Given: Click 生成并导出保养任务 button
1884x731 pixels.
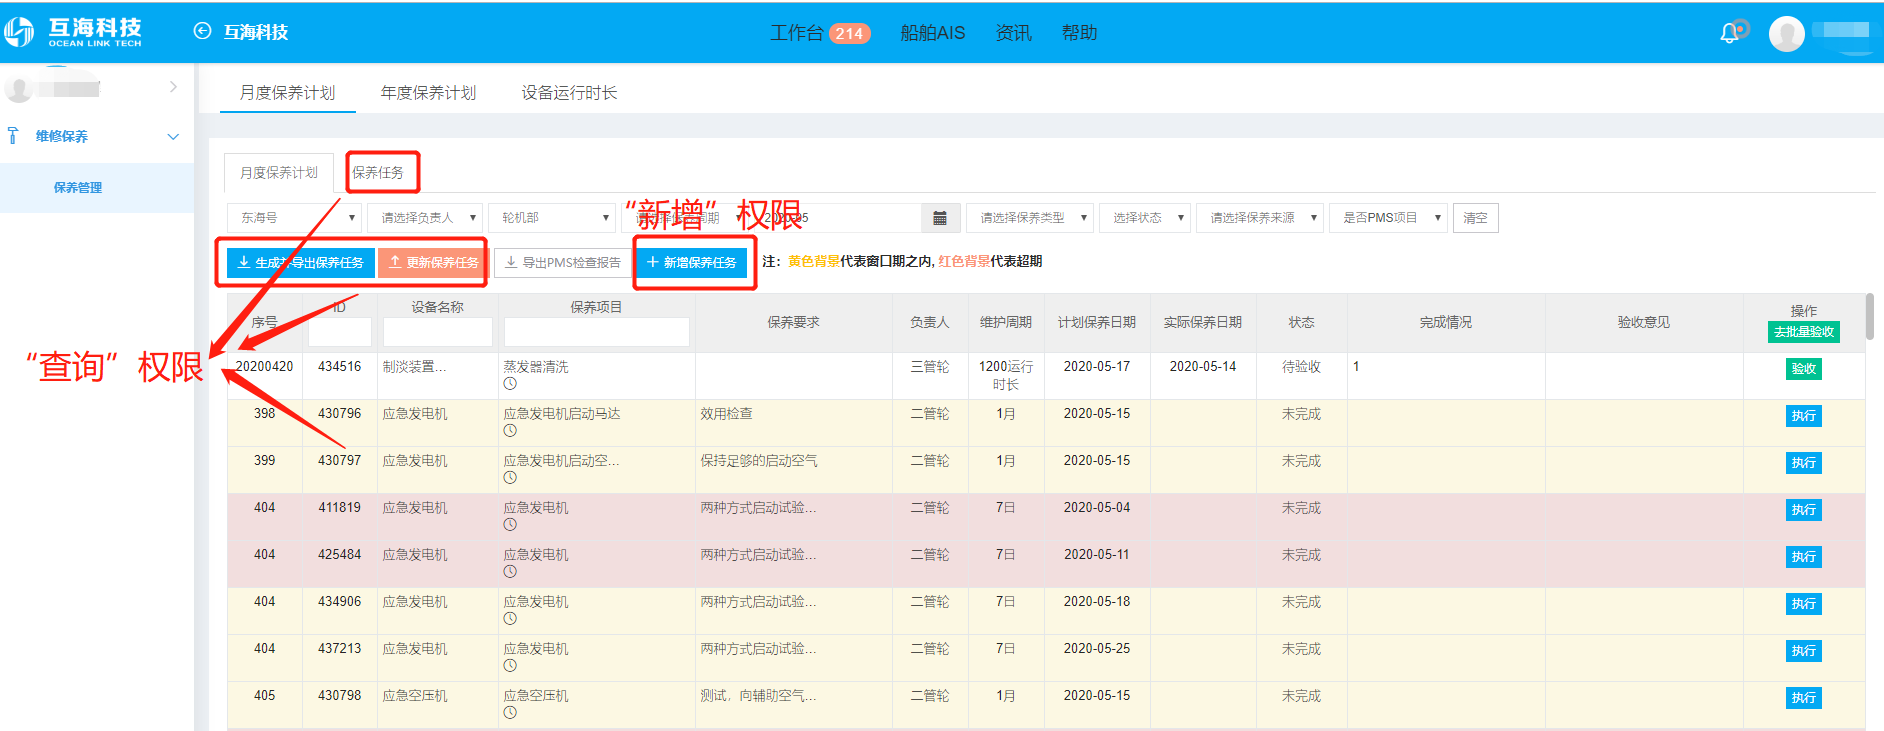Looking at the screenshot, I should 301,262.
